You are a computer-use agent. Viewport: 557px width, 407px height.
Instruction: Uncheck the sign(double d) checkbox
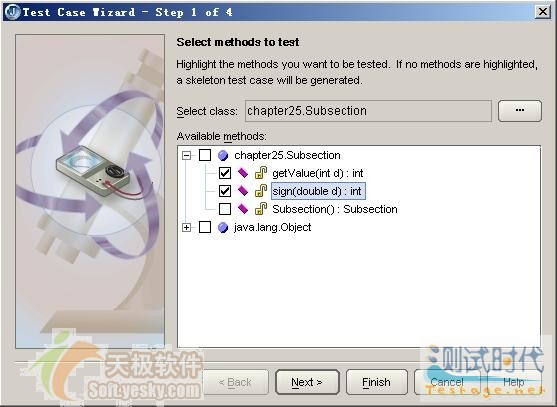point(225,191)
